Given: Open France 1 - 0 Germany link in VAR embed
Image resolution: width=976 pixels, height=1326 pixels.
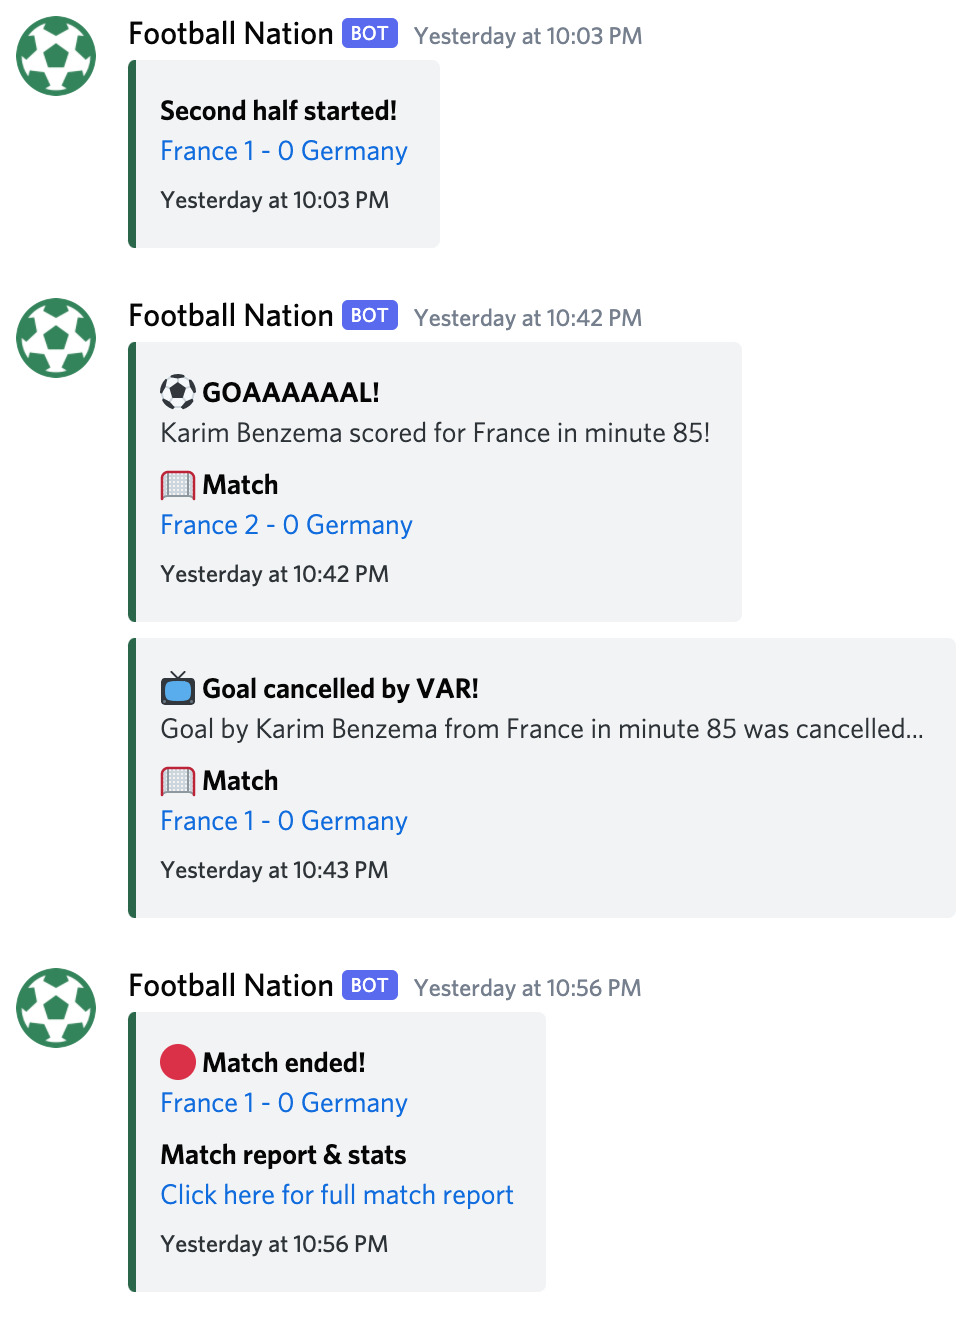Looking at the screenshot, I should 284,821.
